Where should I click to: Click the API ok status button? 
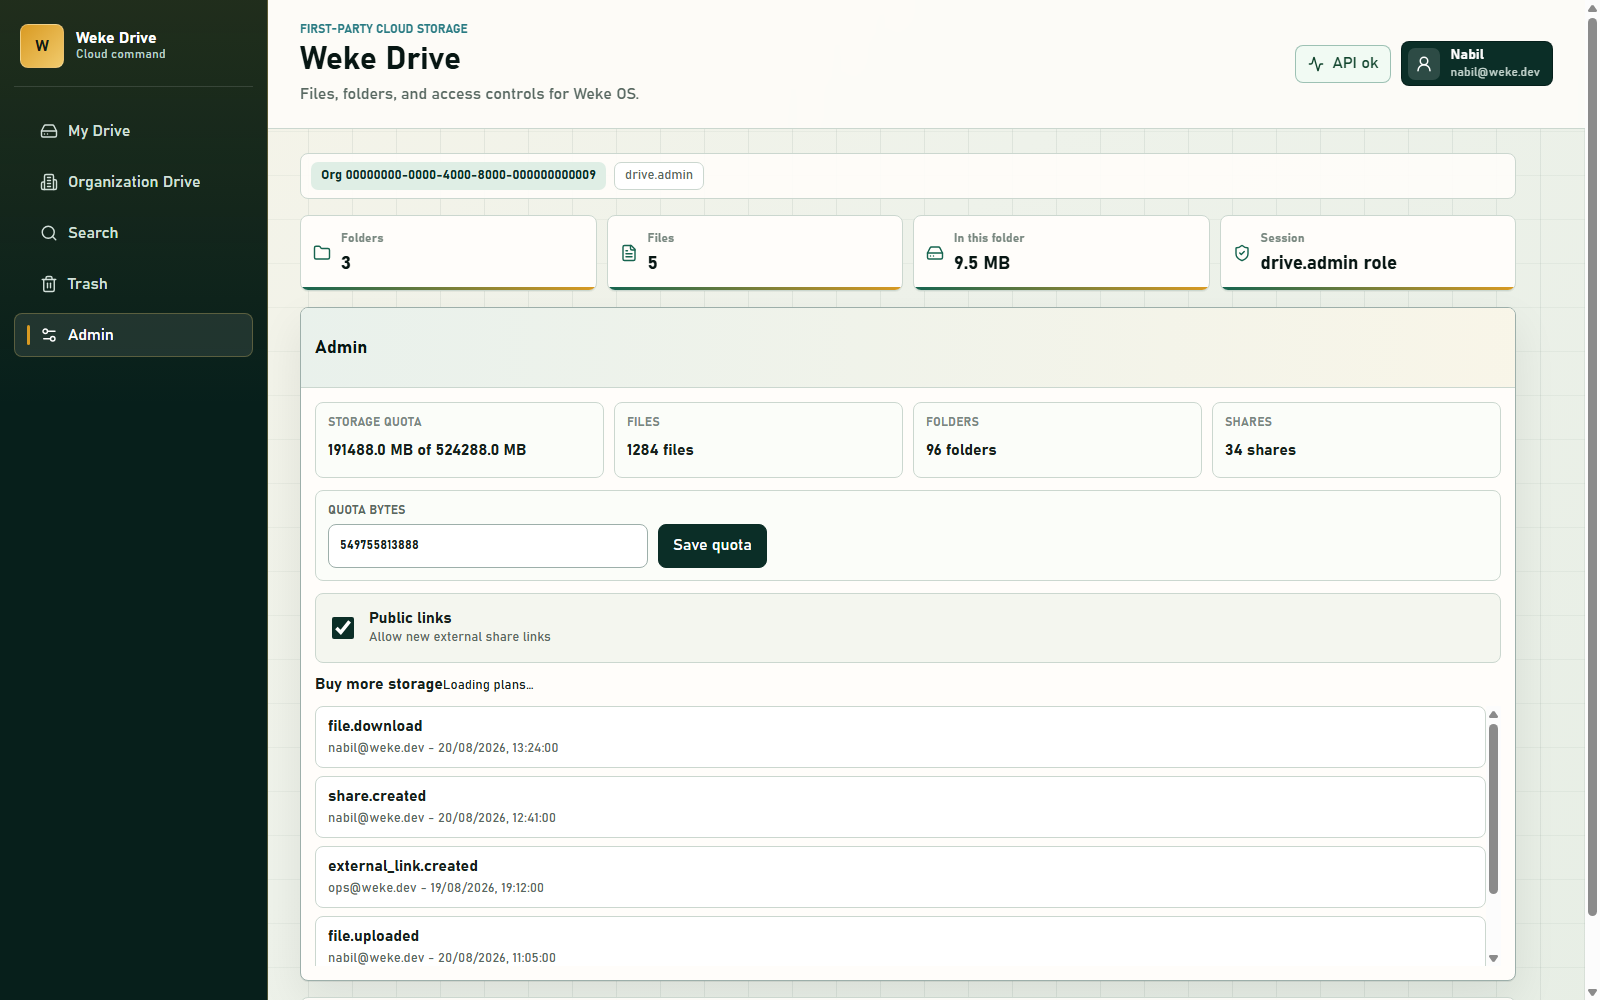click(1343, 64)
